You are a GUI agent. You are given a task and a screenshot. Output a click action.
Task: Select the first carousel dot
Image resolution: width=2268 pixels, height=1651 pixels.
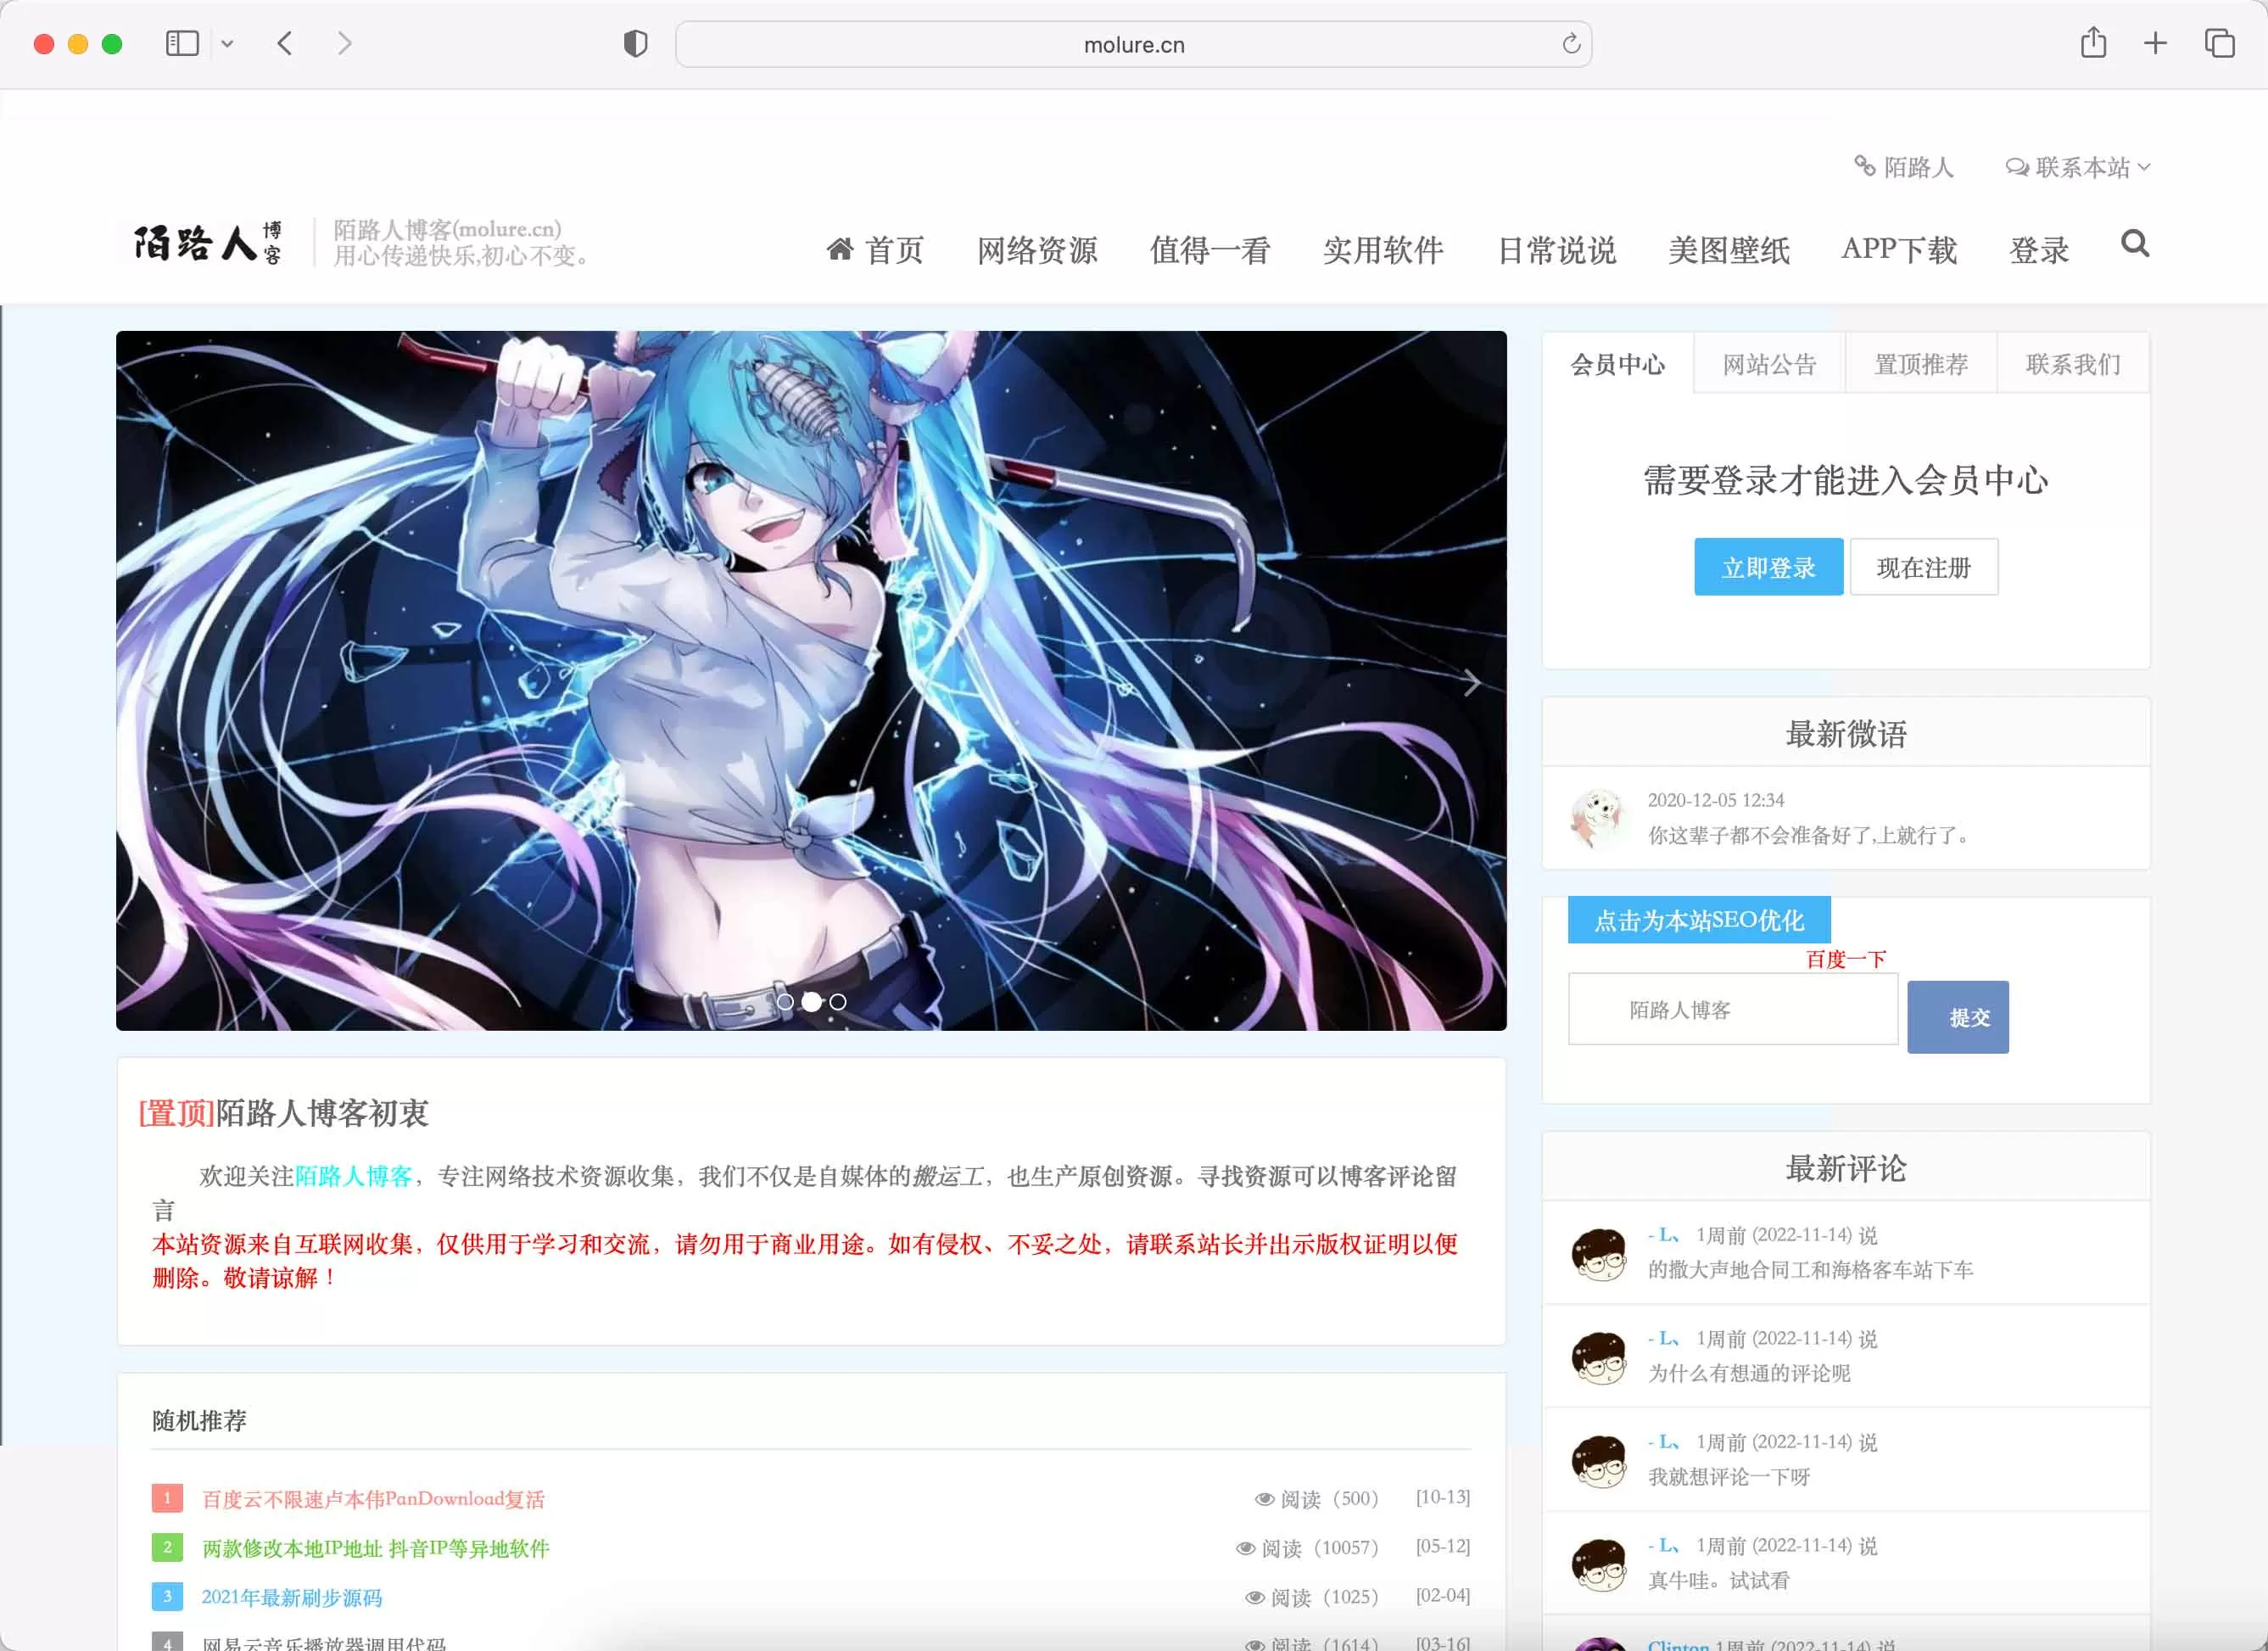point(785,1001)
